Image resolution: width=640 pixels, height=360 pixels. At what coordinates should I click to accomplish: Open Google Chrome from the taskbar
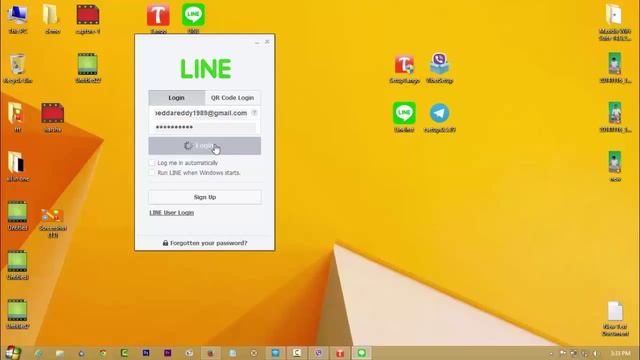click(103, 353)
